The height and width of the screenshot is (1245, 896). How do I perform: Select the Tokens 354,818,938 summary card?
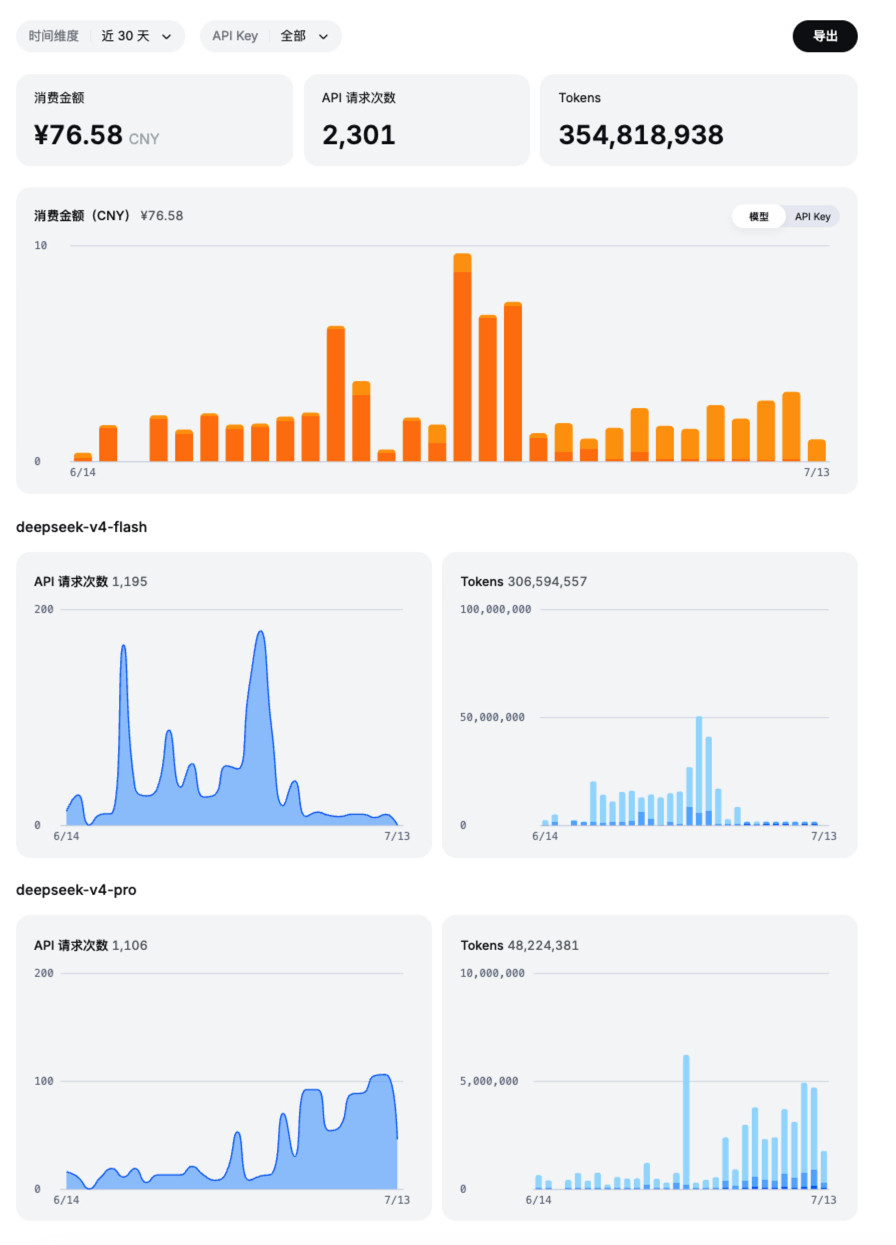click(x=699, y=120)
